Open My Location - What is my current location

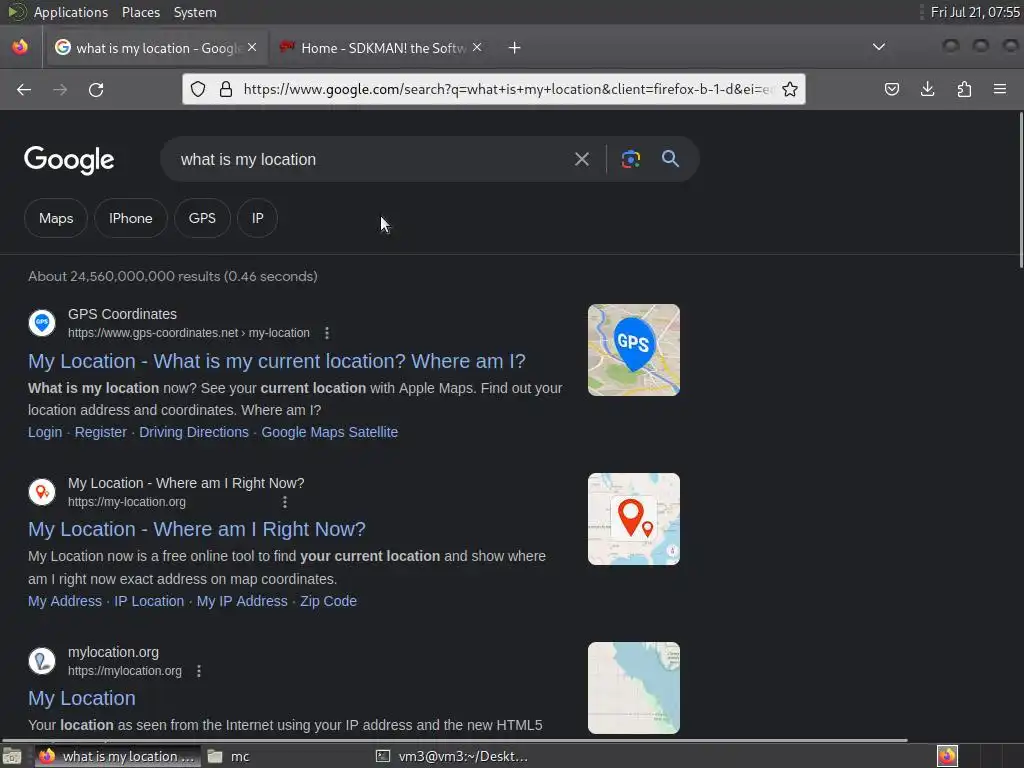tap(277, 361)
